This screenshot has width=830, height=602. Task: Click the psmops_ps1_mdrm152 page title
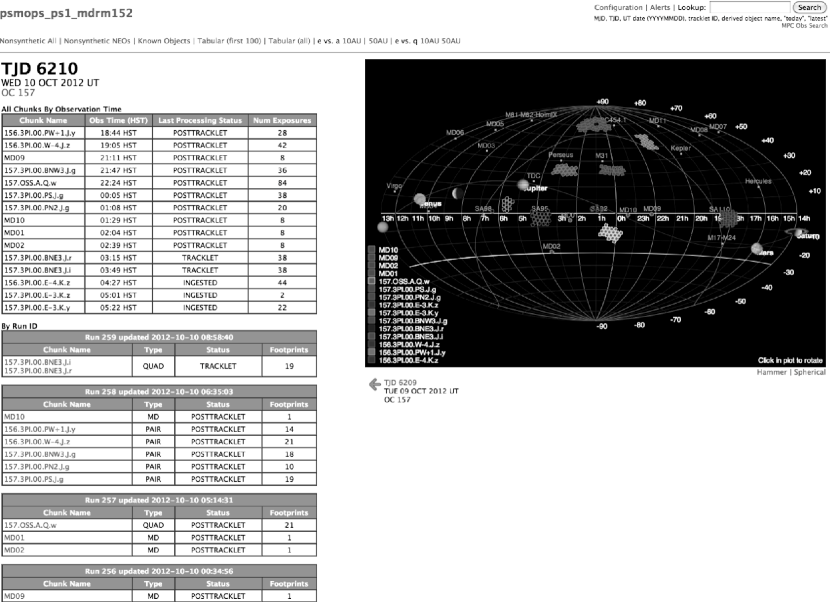click(66, 13)
